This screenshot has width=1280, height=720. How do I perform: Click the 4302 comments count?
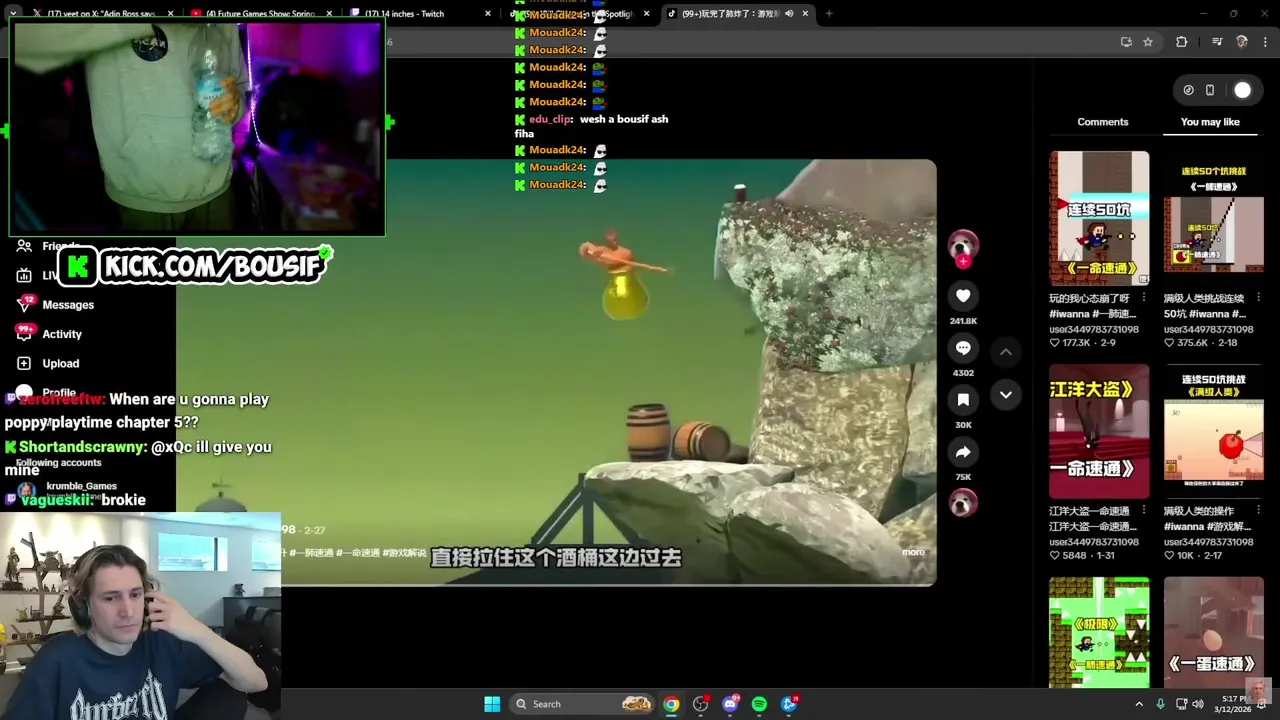[963, 373]
